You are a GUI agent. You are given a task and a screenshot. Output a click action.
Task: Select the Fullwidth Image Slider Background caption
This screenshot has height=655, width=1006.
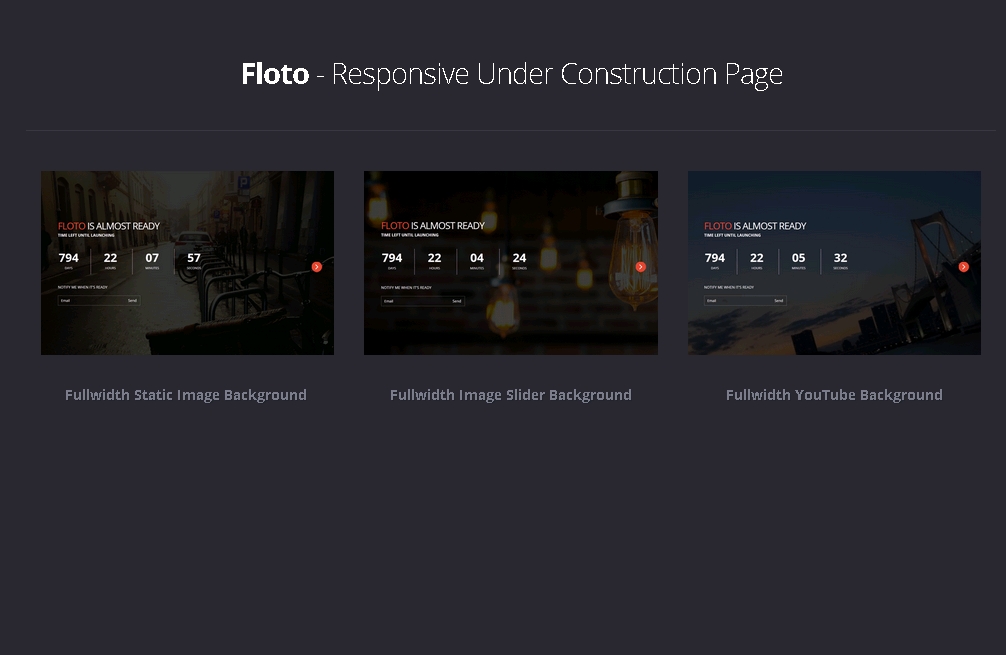(x=510, y=395)
